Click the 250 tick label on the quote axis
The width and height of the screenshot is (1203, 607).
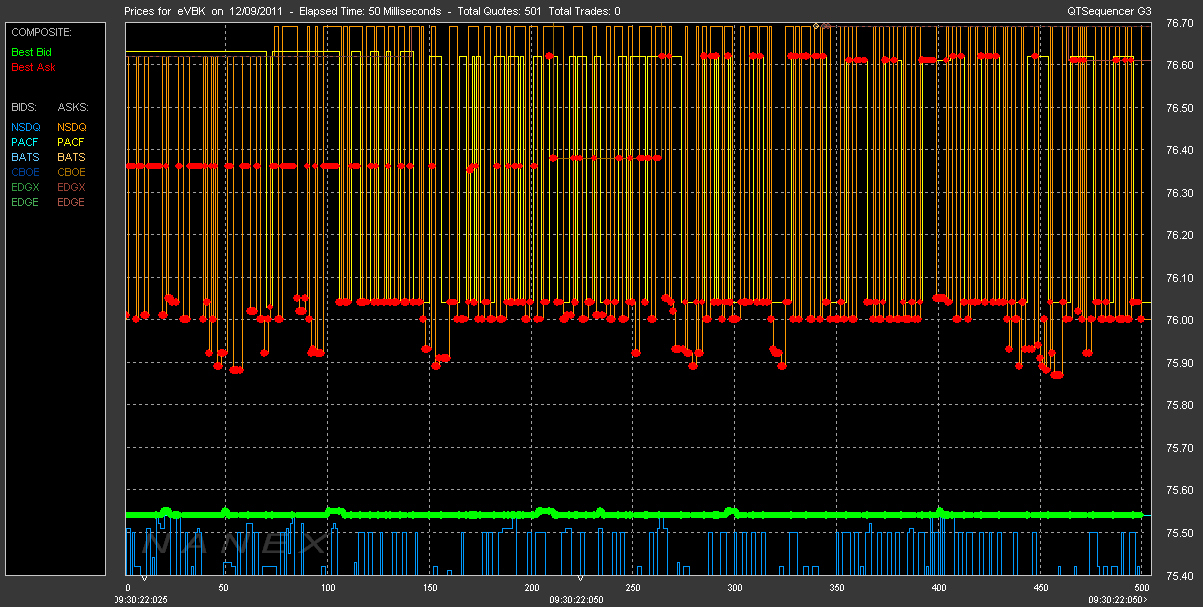(x=632, y=587)
